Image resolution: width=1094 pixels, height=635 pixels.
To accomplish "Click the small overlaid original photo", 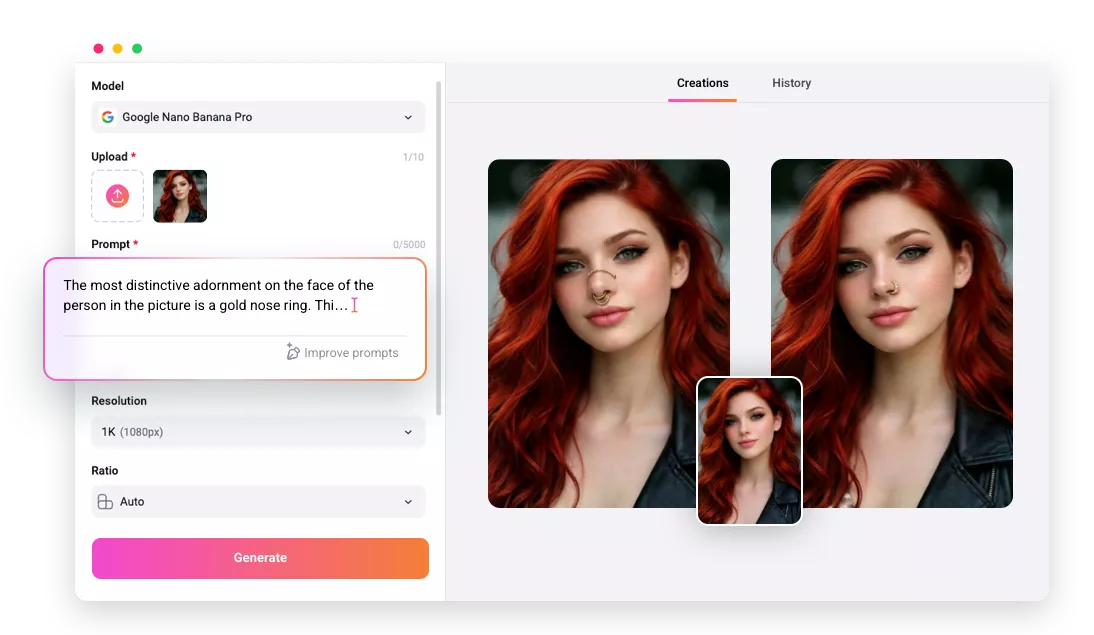I will pyautogui.click(x=749, y=450).
